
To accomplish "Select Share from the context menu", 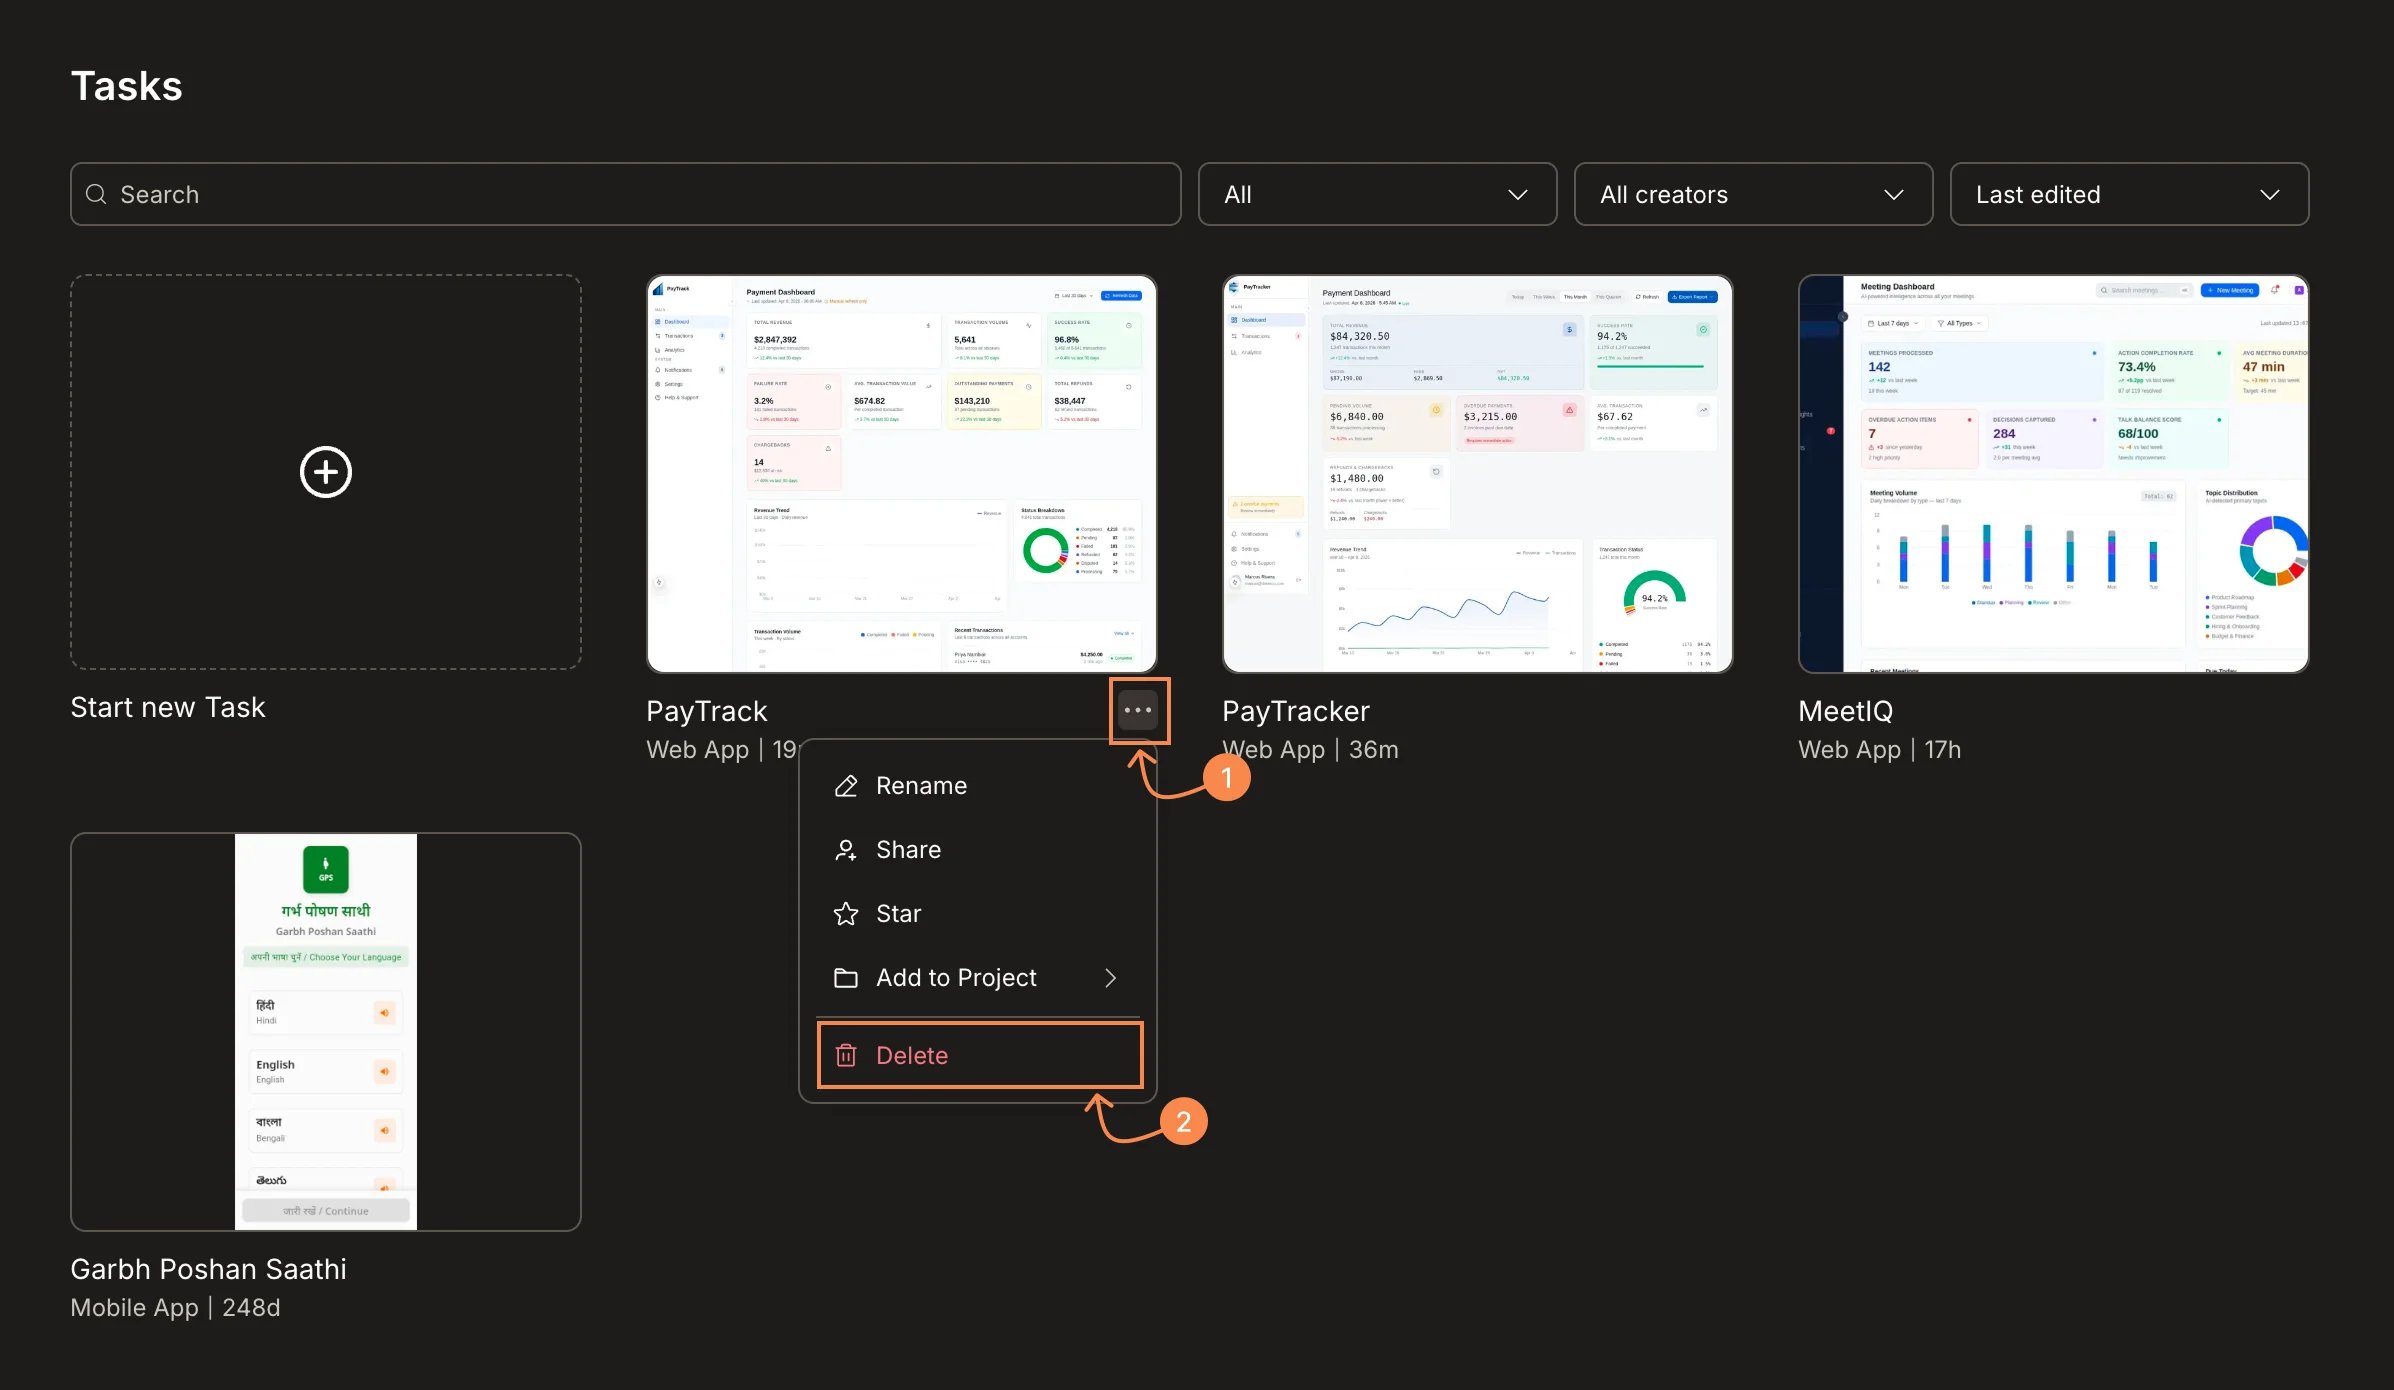I will [978, 850].
